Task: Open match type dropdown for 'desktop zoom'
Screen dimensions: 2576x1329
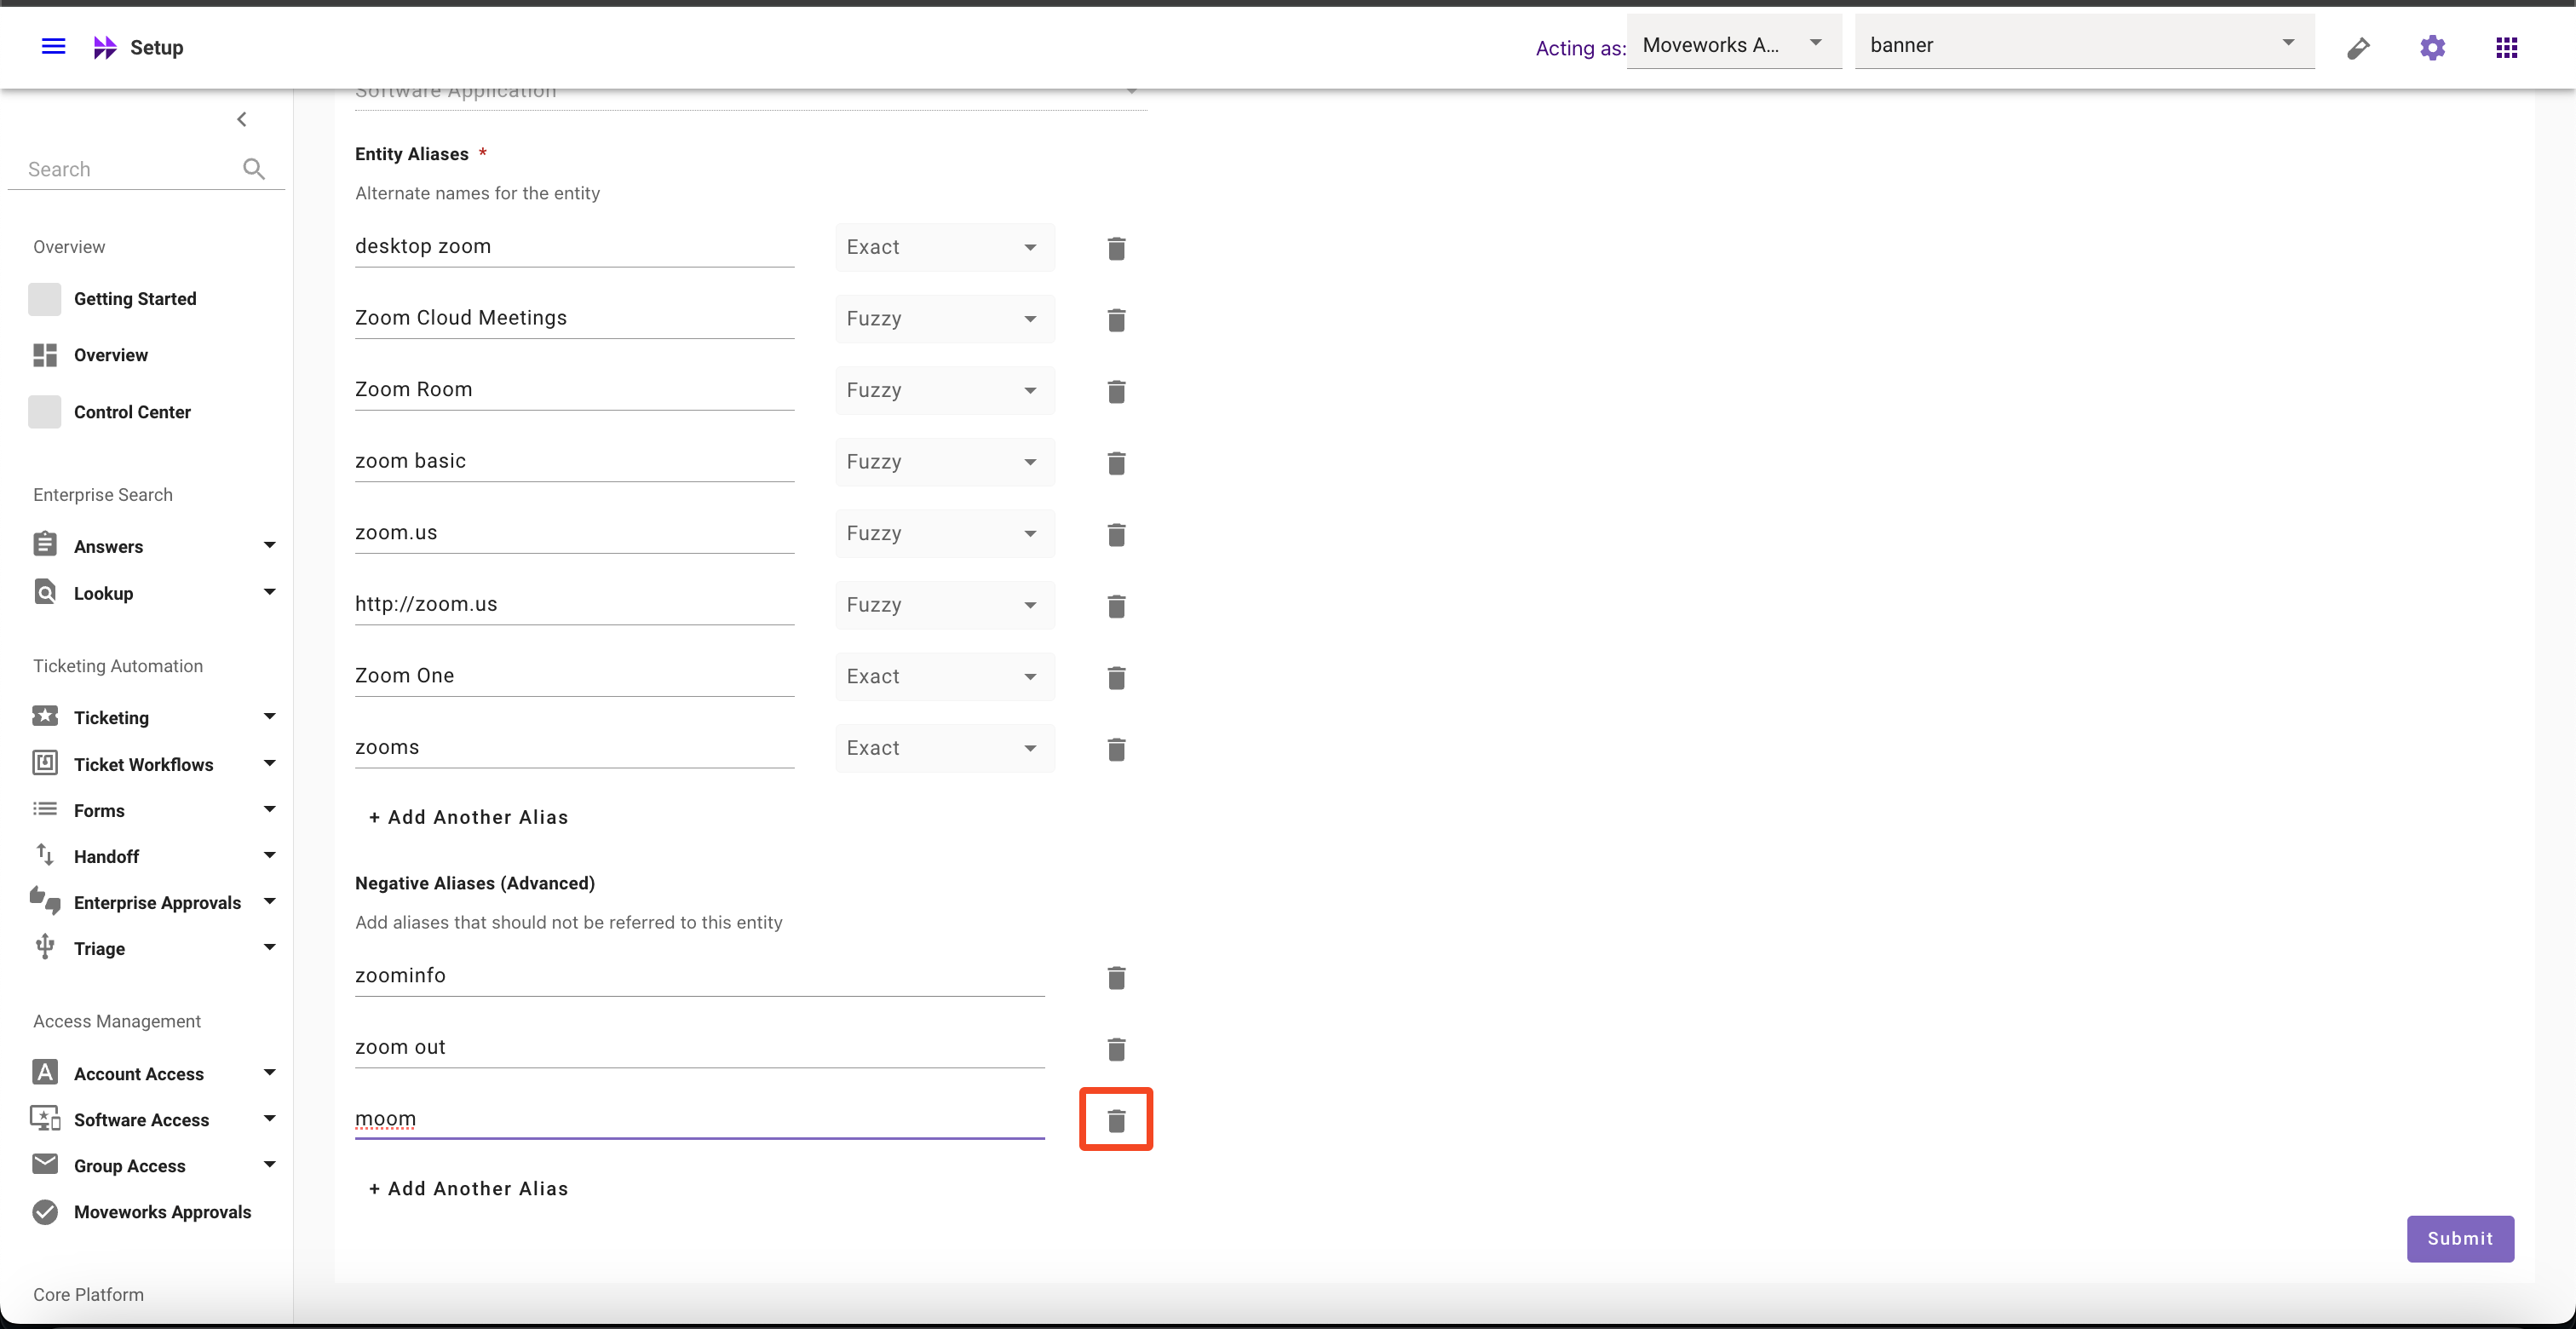Action: click(944, 247)
